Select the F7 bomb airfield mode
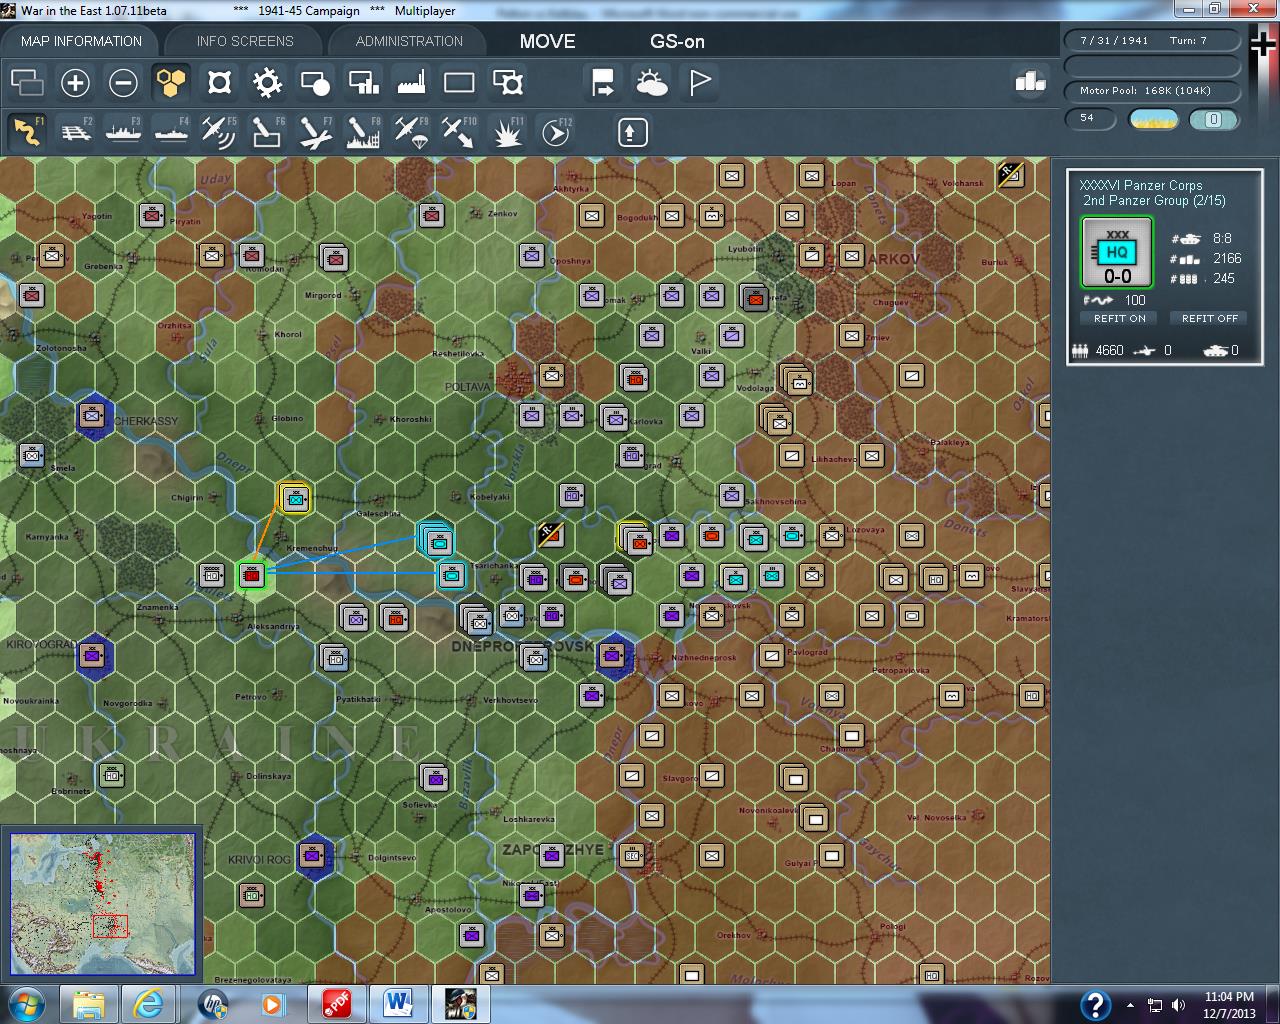 [x=315, y=132]
